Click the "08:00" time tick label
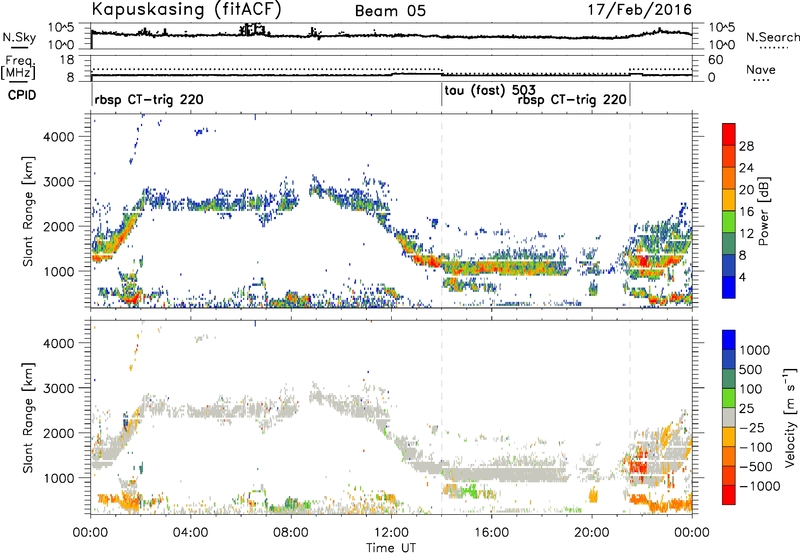The width and height of the screenshot is (800, 554). (291, 533)
